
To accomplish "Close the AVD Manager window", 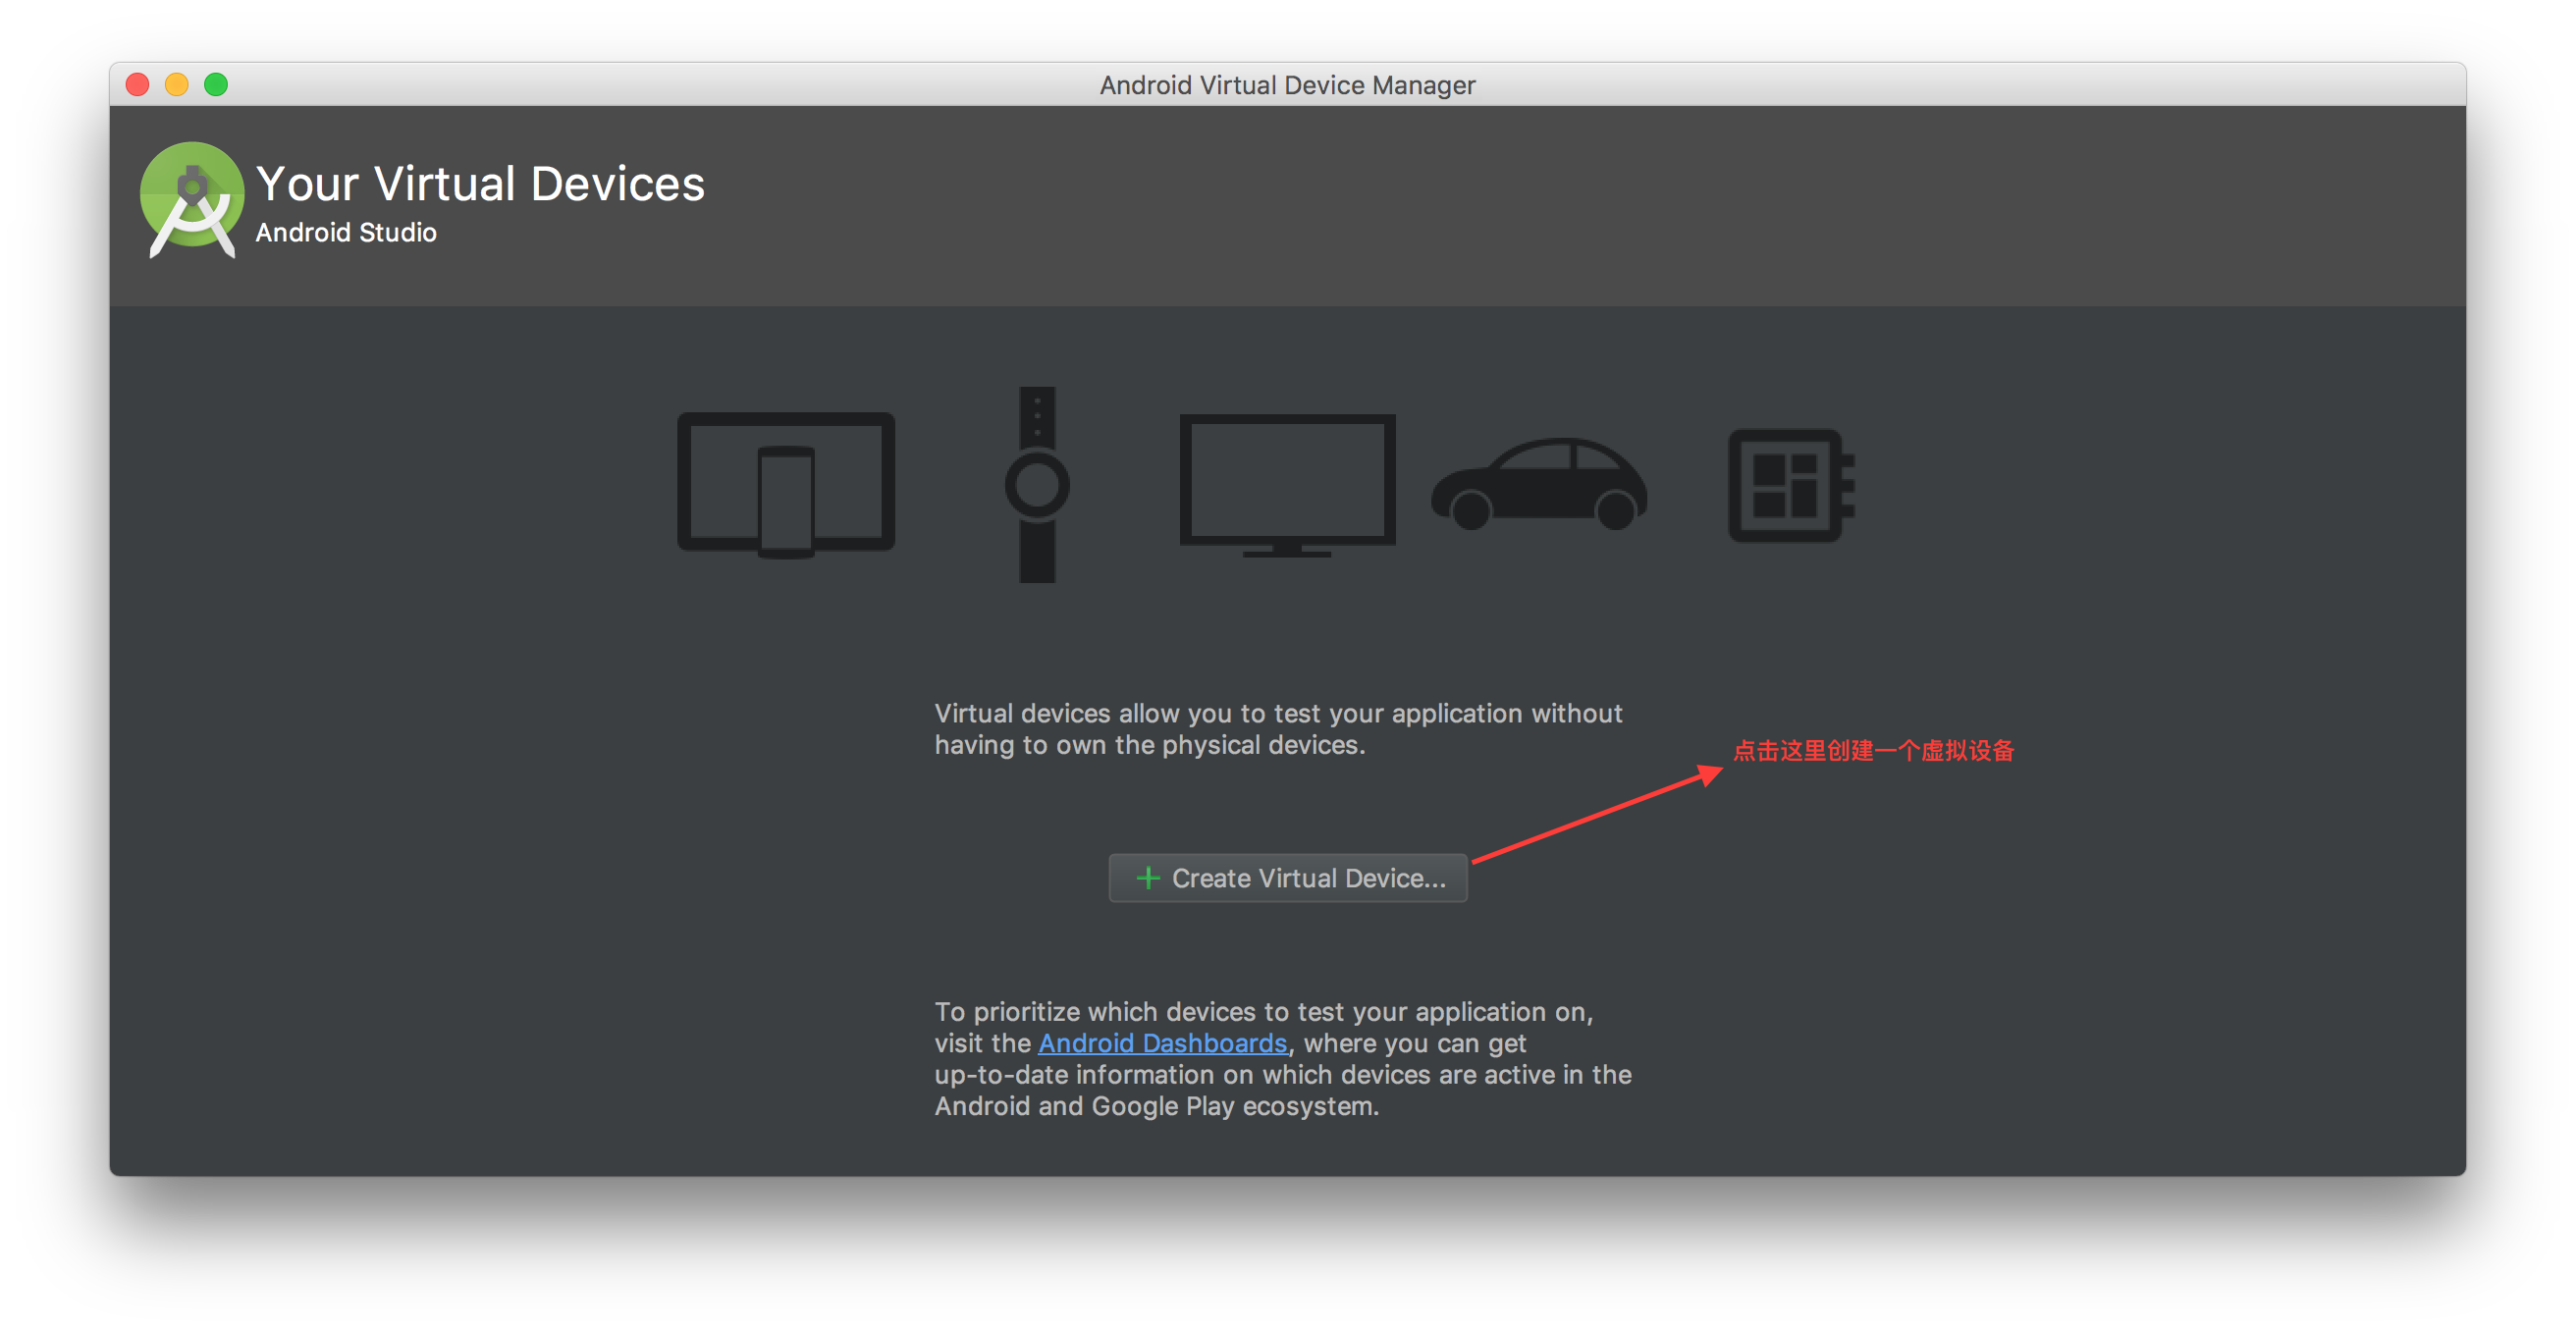I will tap(138, 85).
